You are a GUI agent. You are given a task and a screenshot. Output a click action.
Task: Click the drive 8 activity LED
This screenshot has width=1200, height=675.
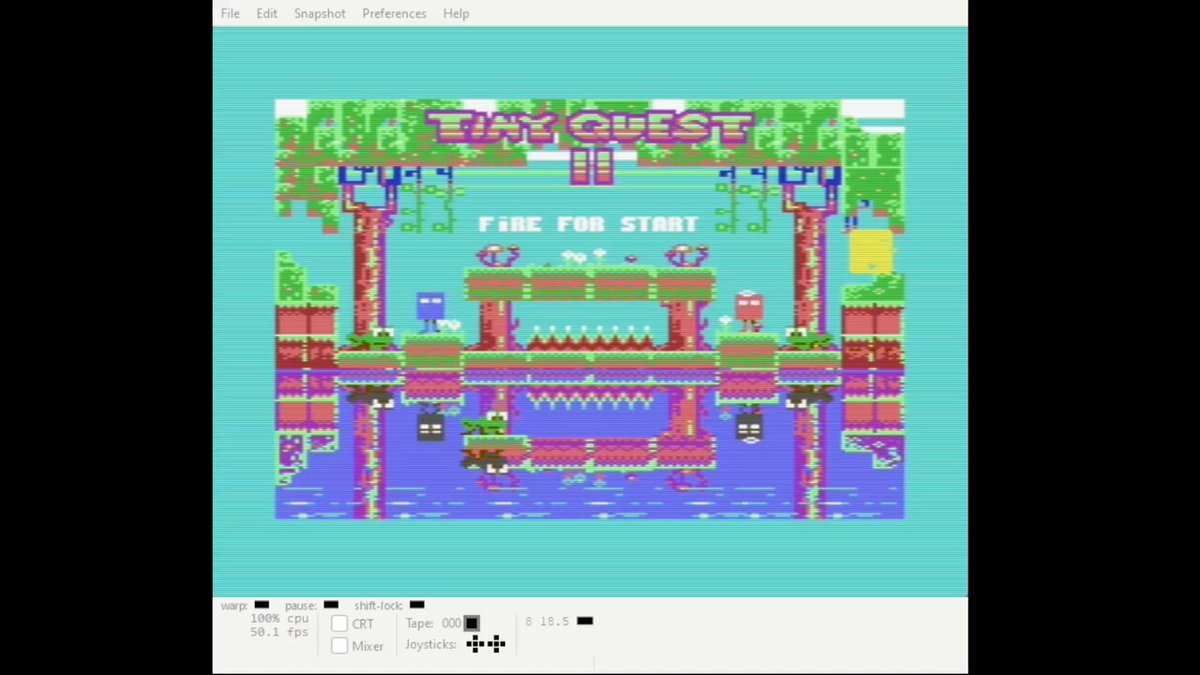coord(585,621)
